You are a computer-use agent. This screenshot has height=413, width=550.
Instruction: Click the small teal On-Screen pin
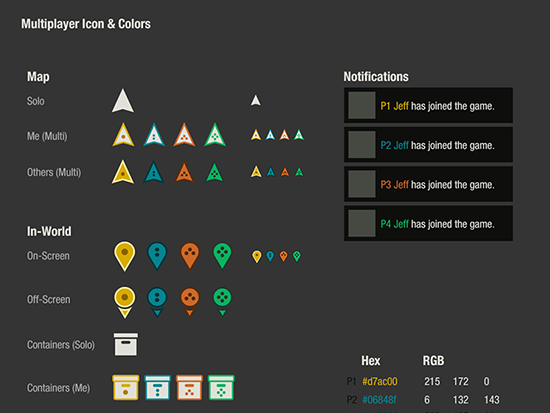click(270, 257)
